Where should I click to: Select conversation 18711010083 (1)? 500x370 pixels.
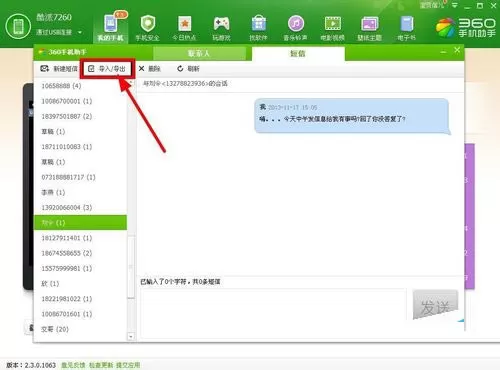[x=80, y=147]
